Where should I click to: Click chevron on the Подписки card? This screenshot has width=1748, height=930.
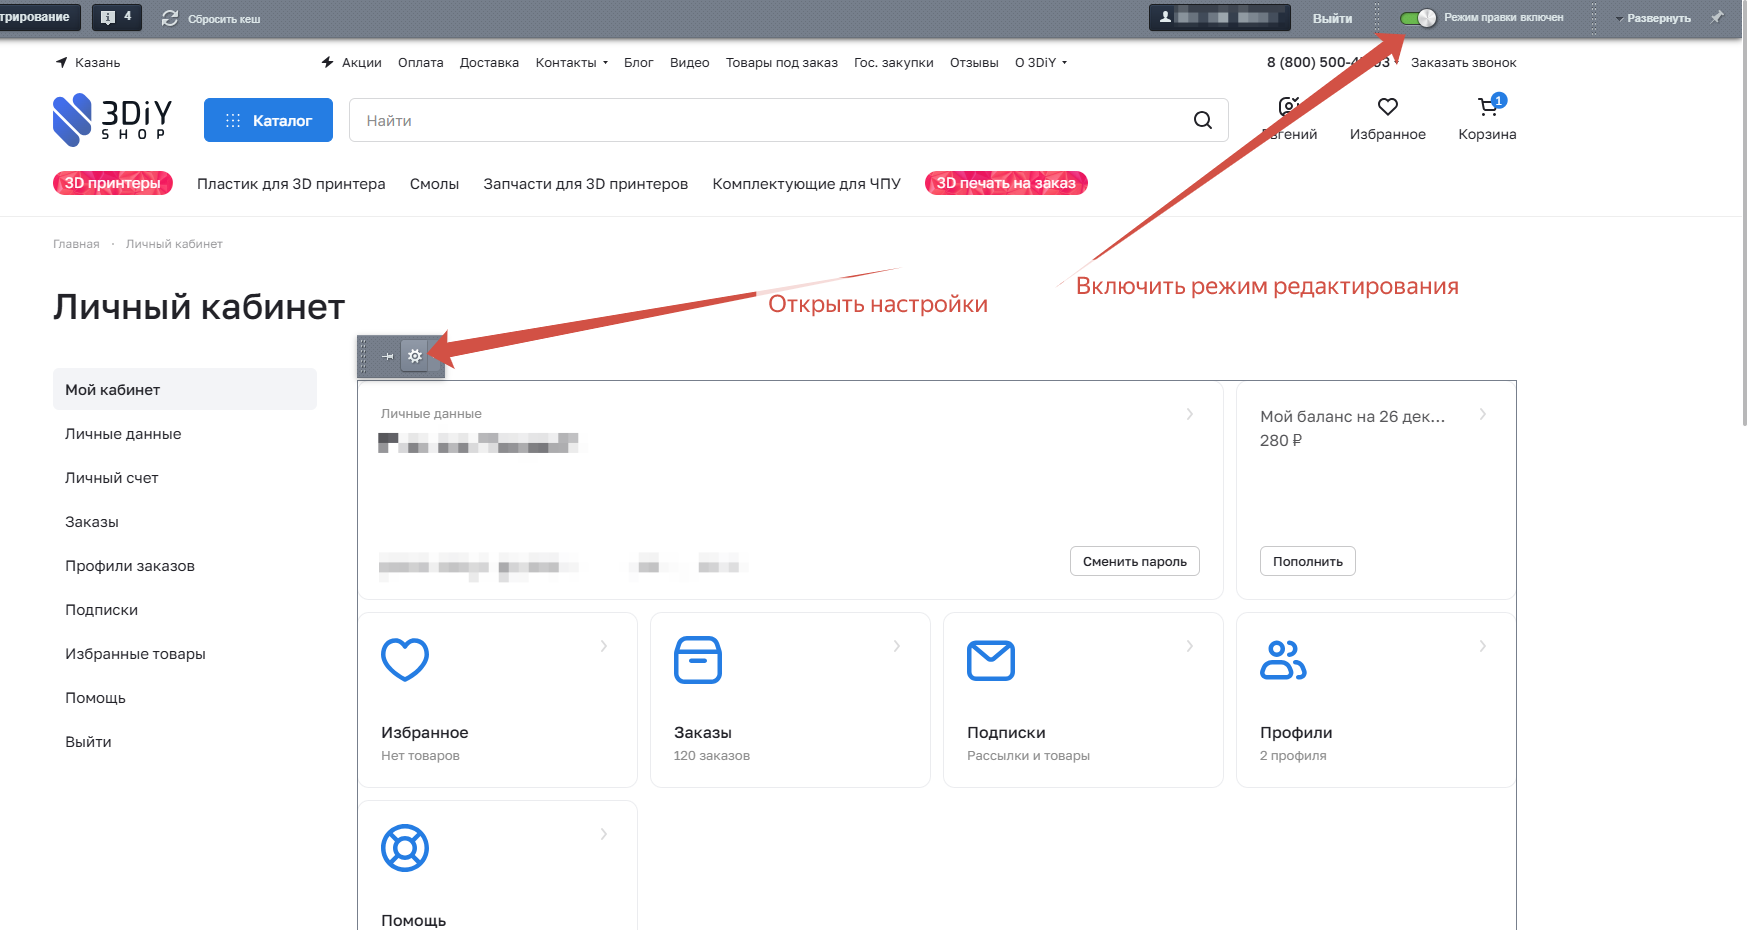1190,646
